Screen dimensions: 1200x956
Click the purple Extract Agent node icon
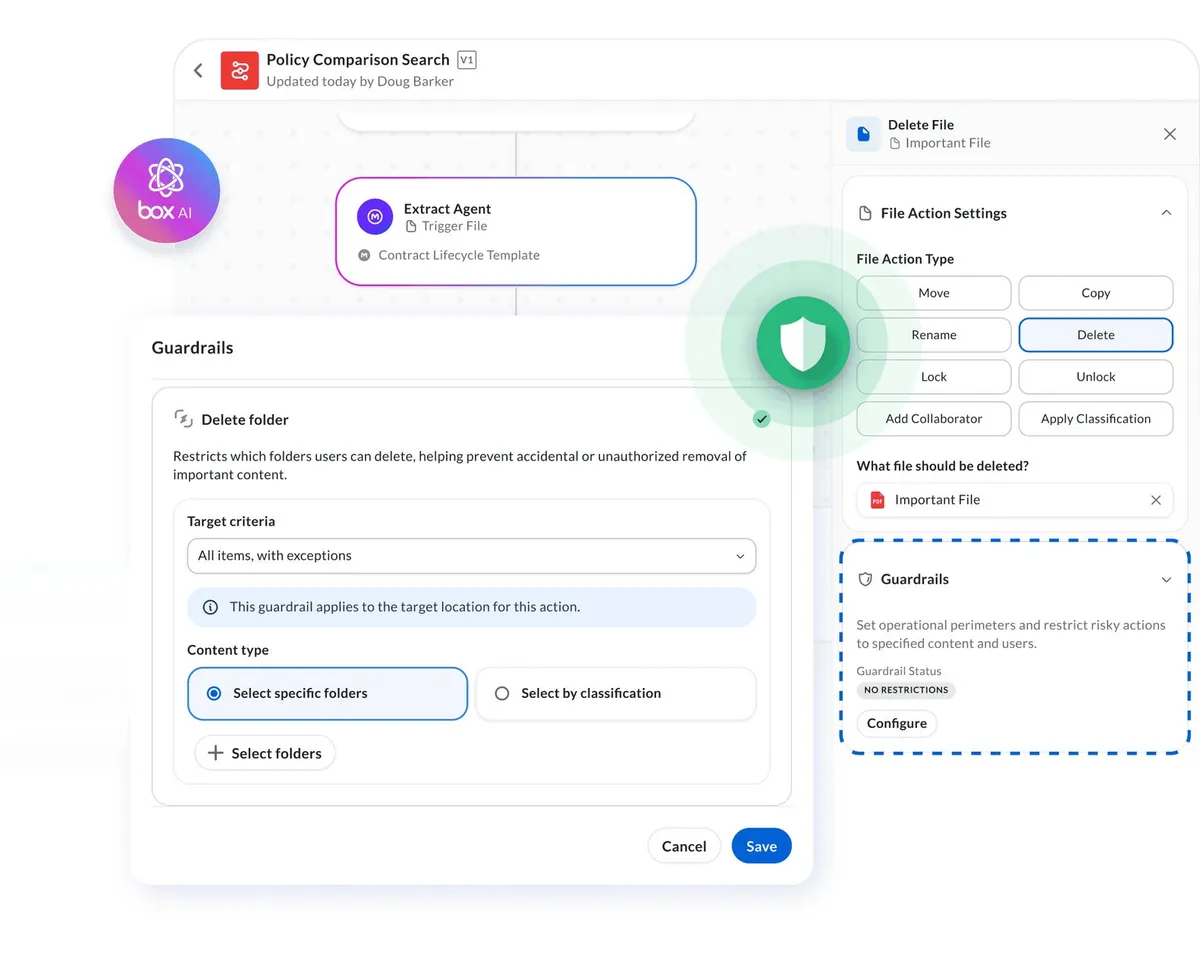[x=375, y=217]
